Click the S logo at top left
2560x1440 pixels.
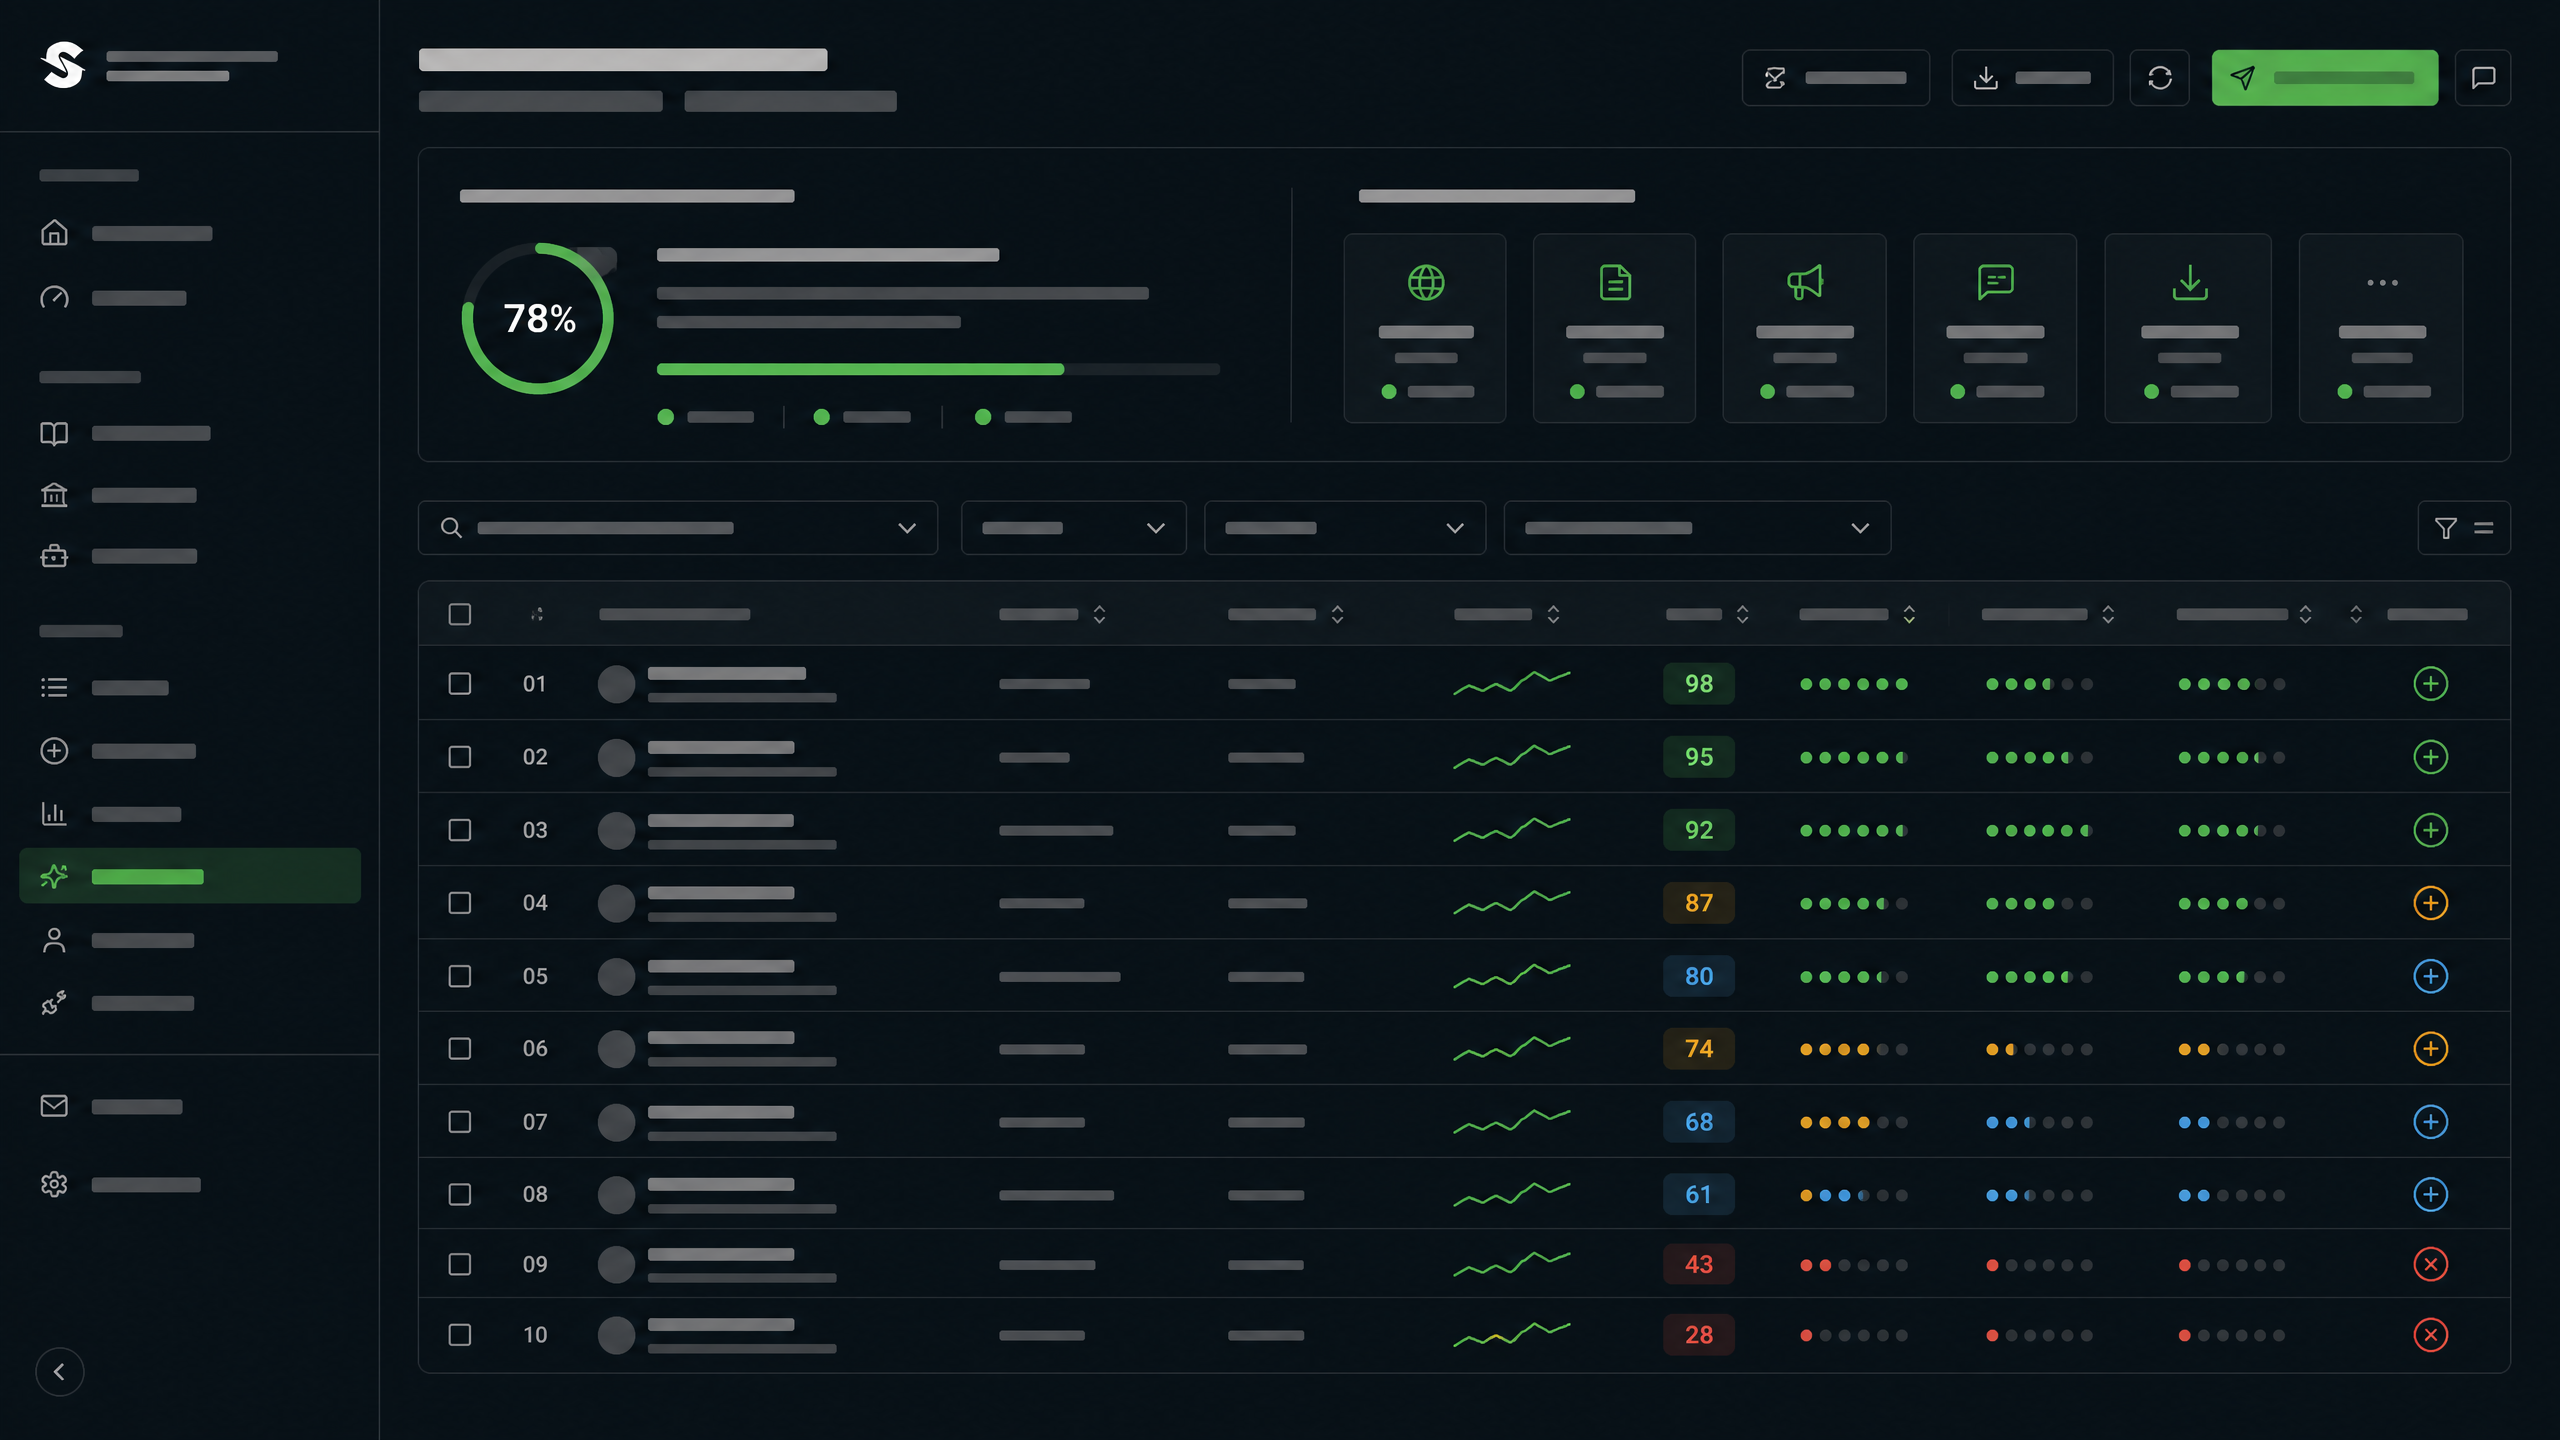pyautogui.click(x=63, y=65)
